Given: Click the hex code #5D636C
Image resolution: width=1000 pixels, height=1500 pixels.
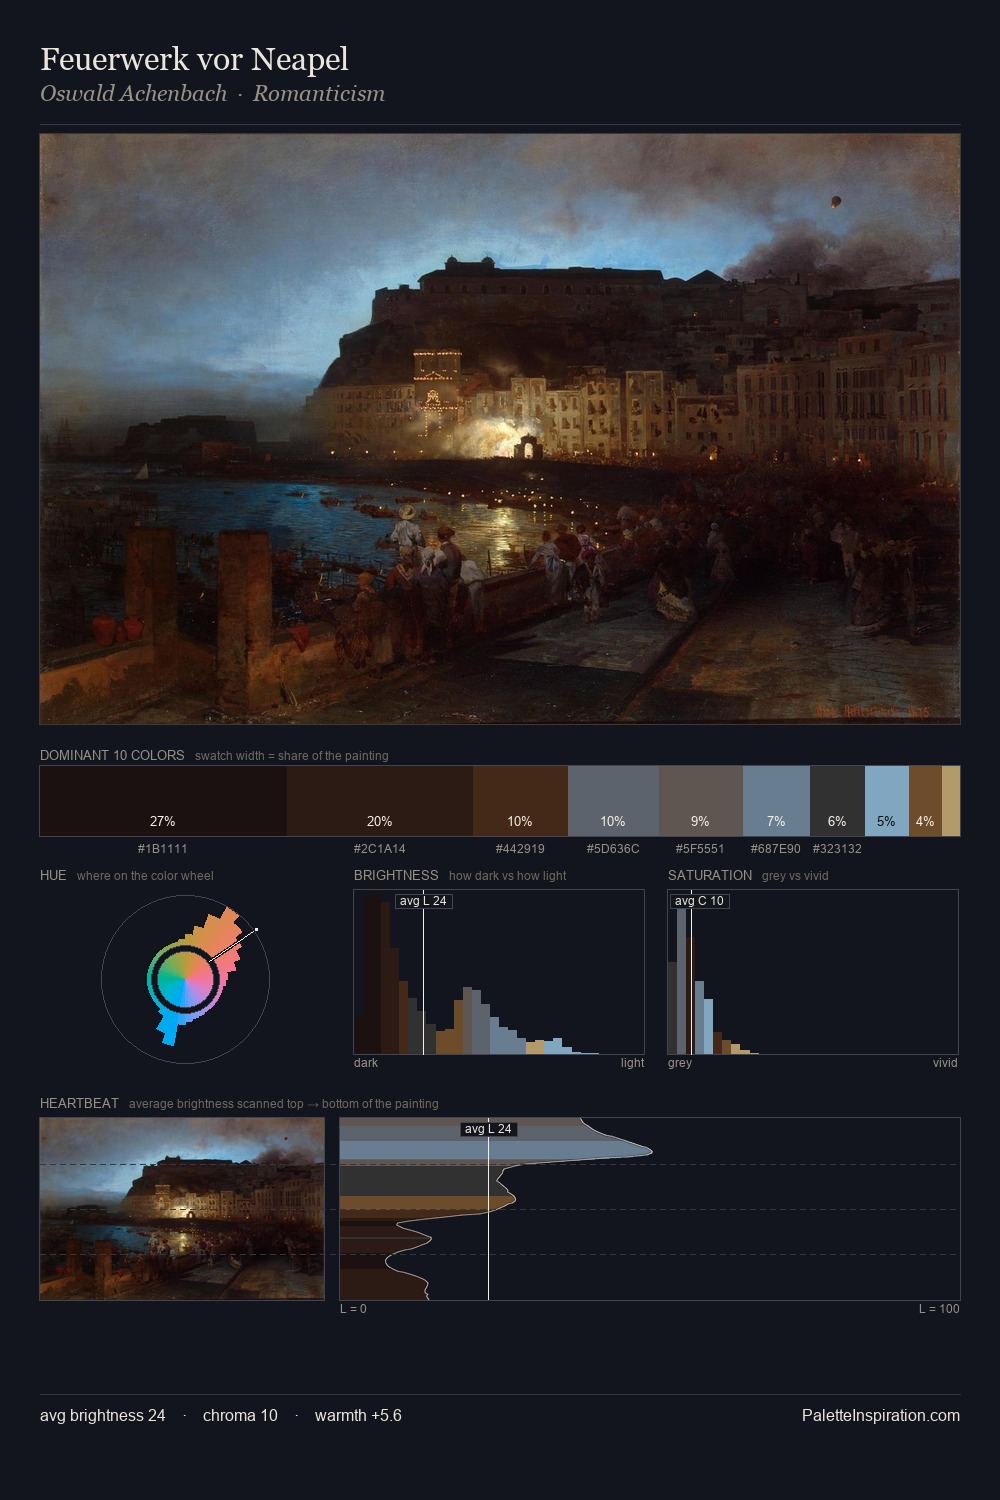Looking at the screenshot, I should coord(613,849).
